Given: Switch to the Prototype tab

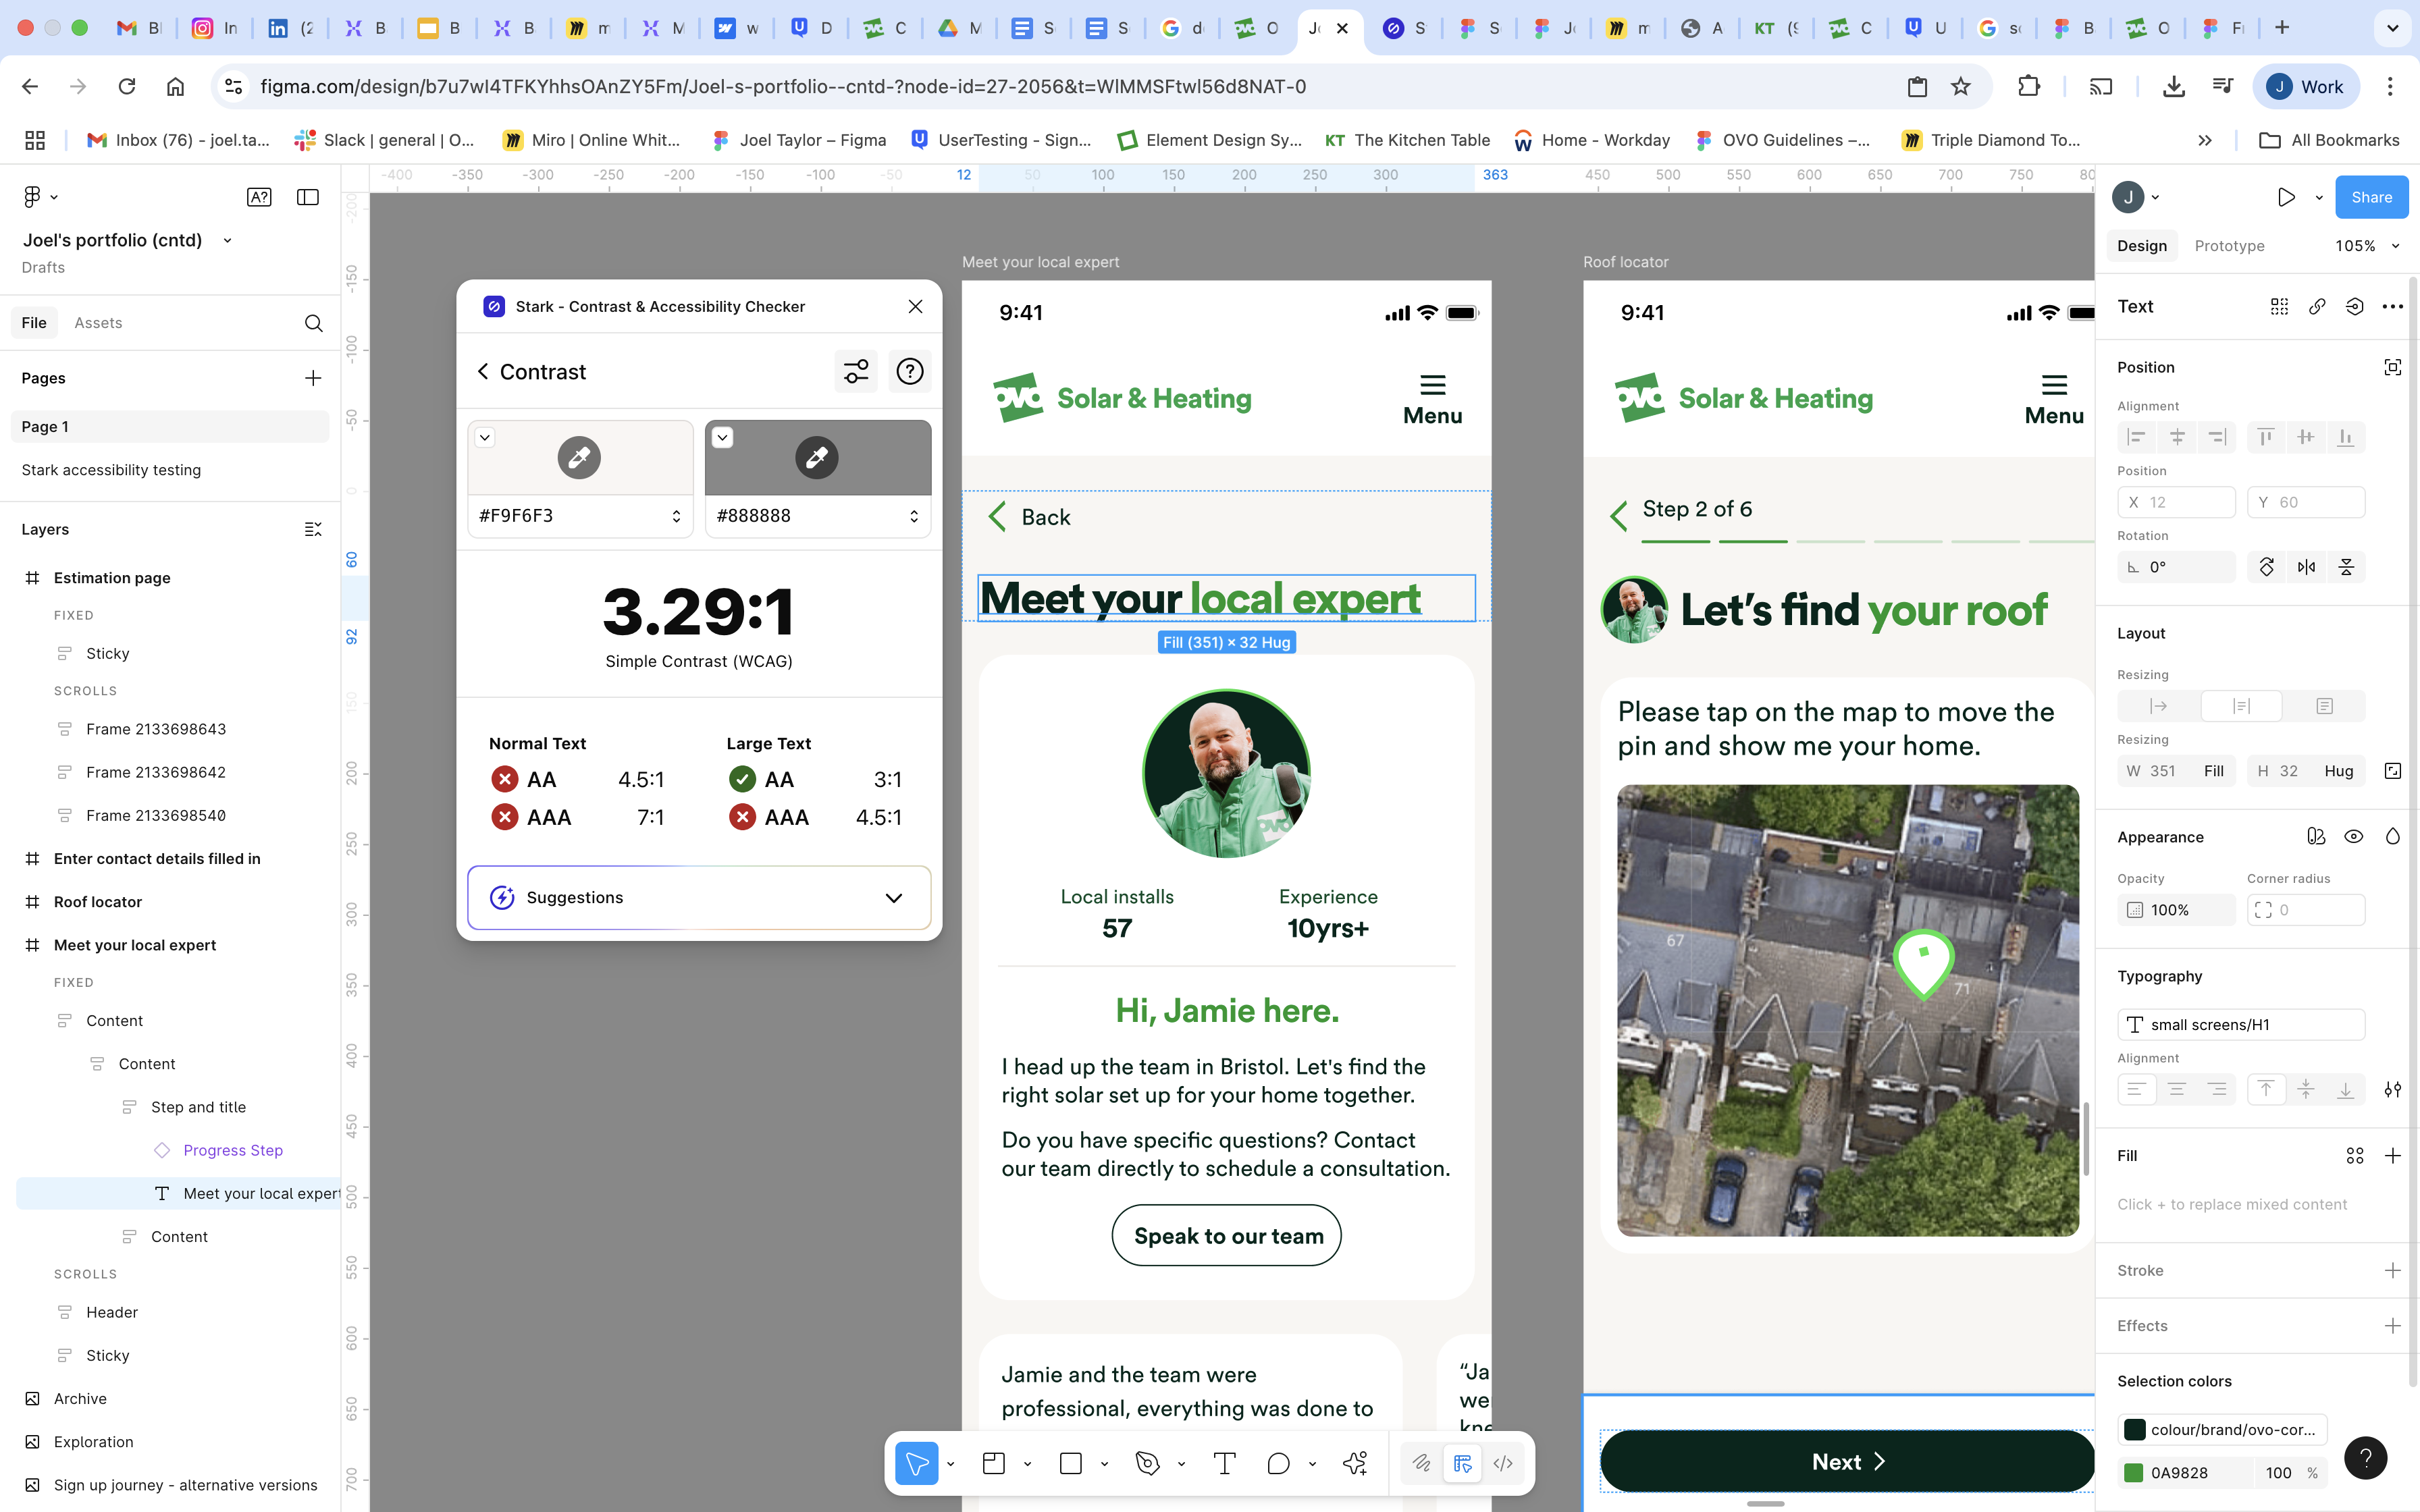Looking at the screenshot, I should (x=2229, y=246).
